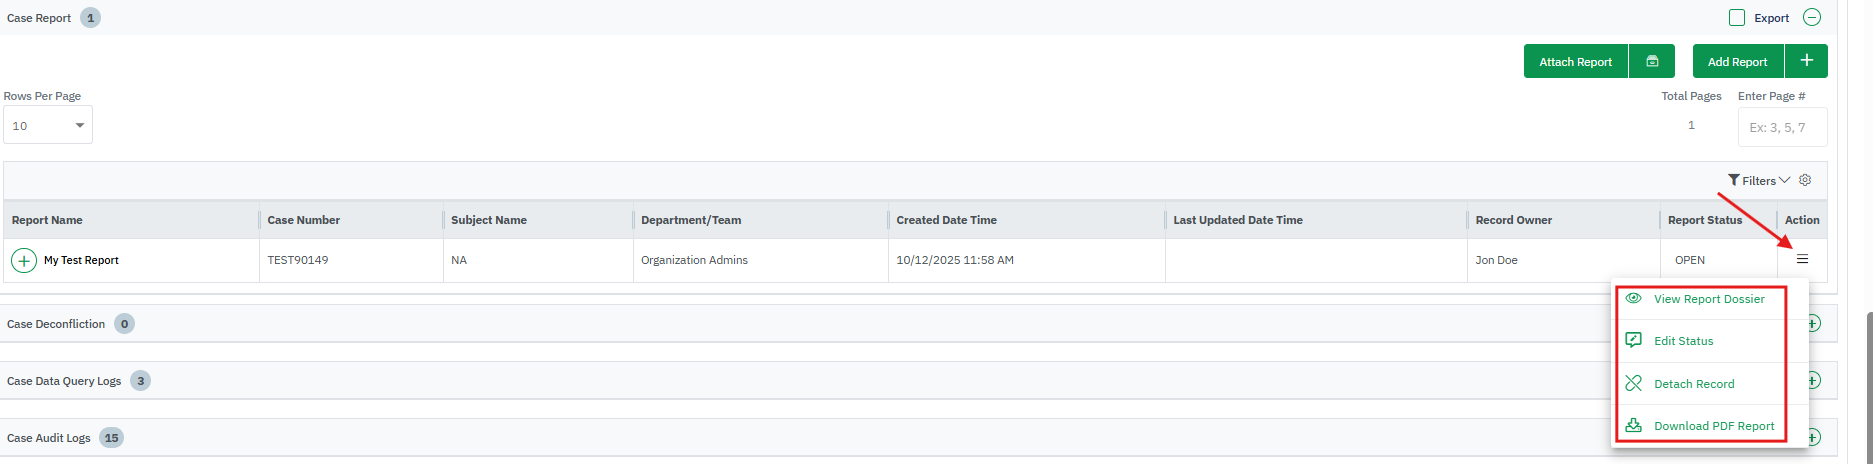The height and width of the screenshot is (464, 1873).
Task: Expand the Case Audit Logs section
Action: 1813,438
